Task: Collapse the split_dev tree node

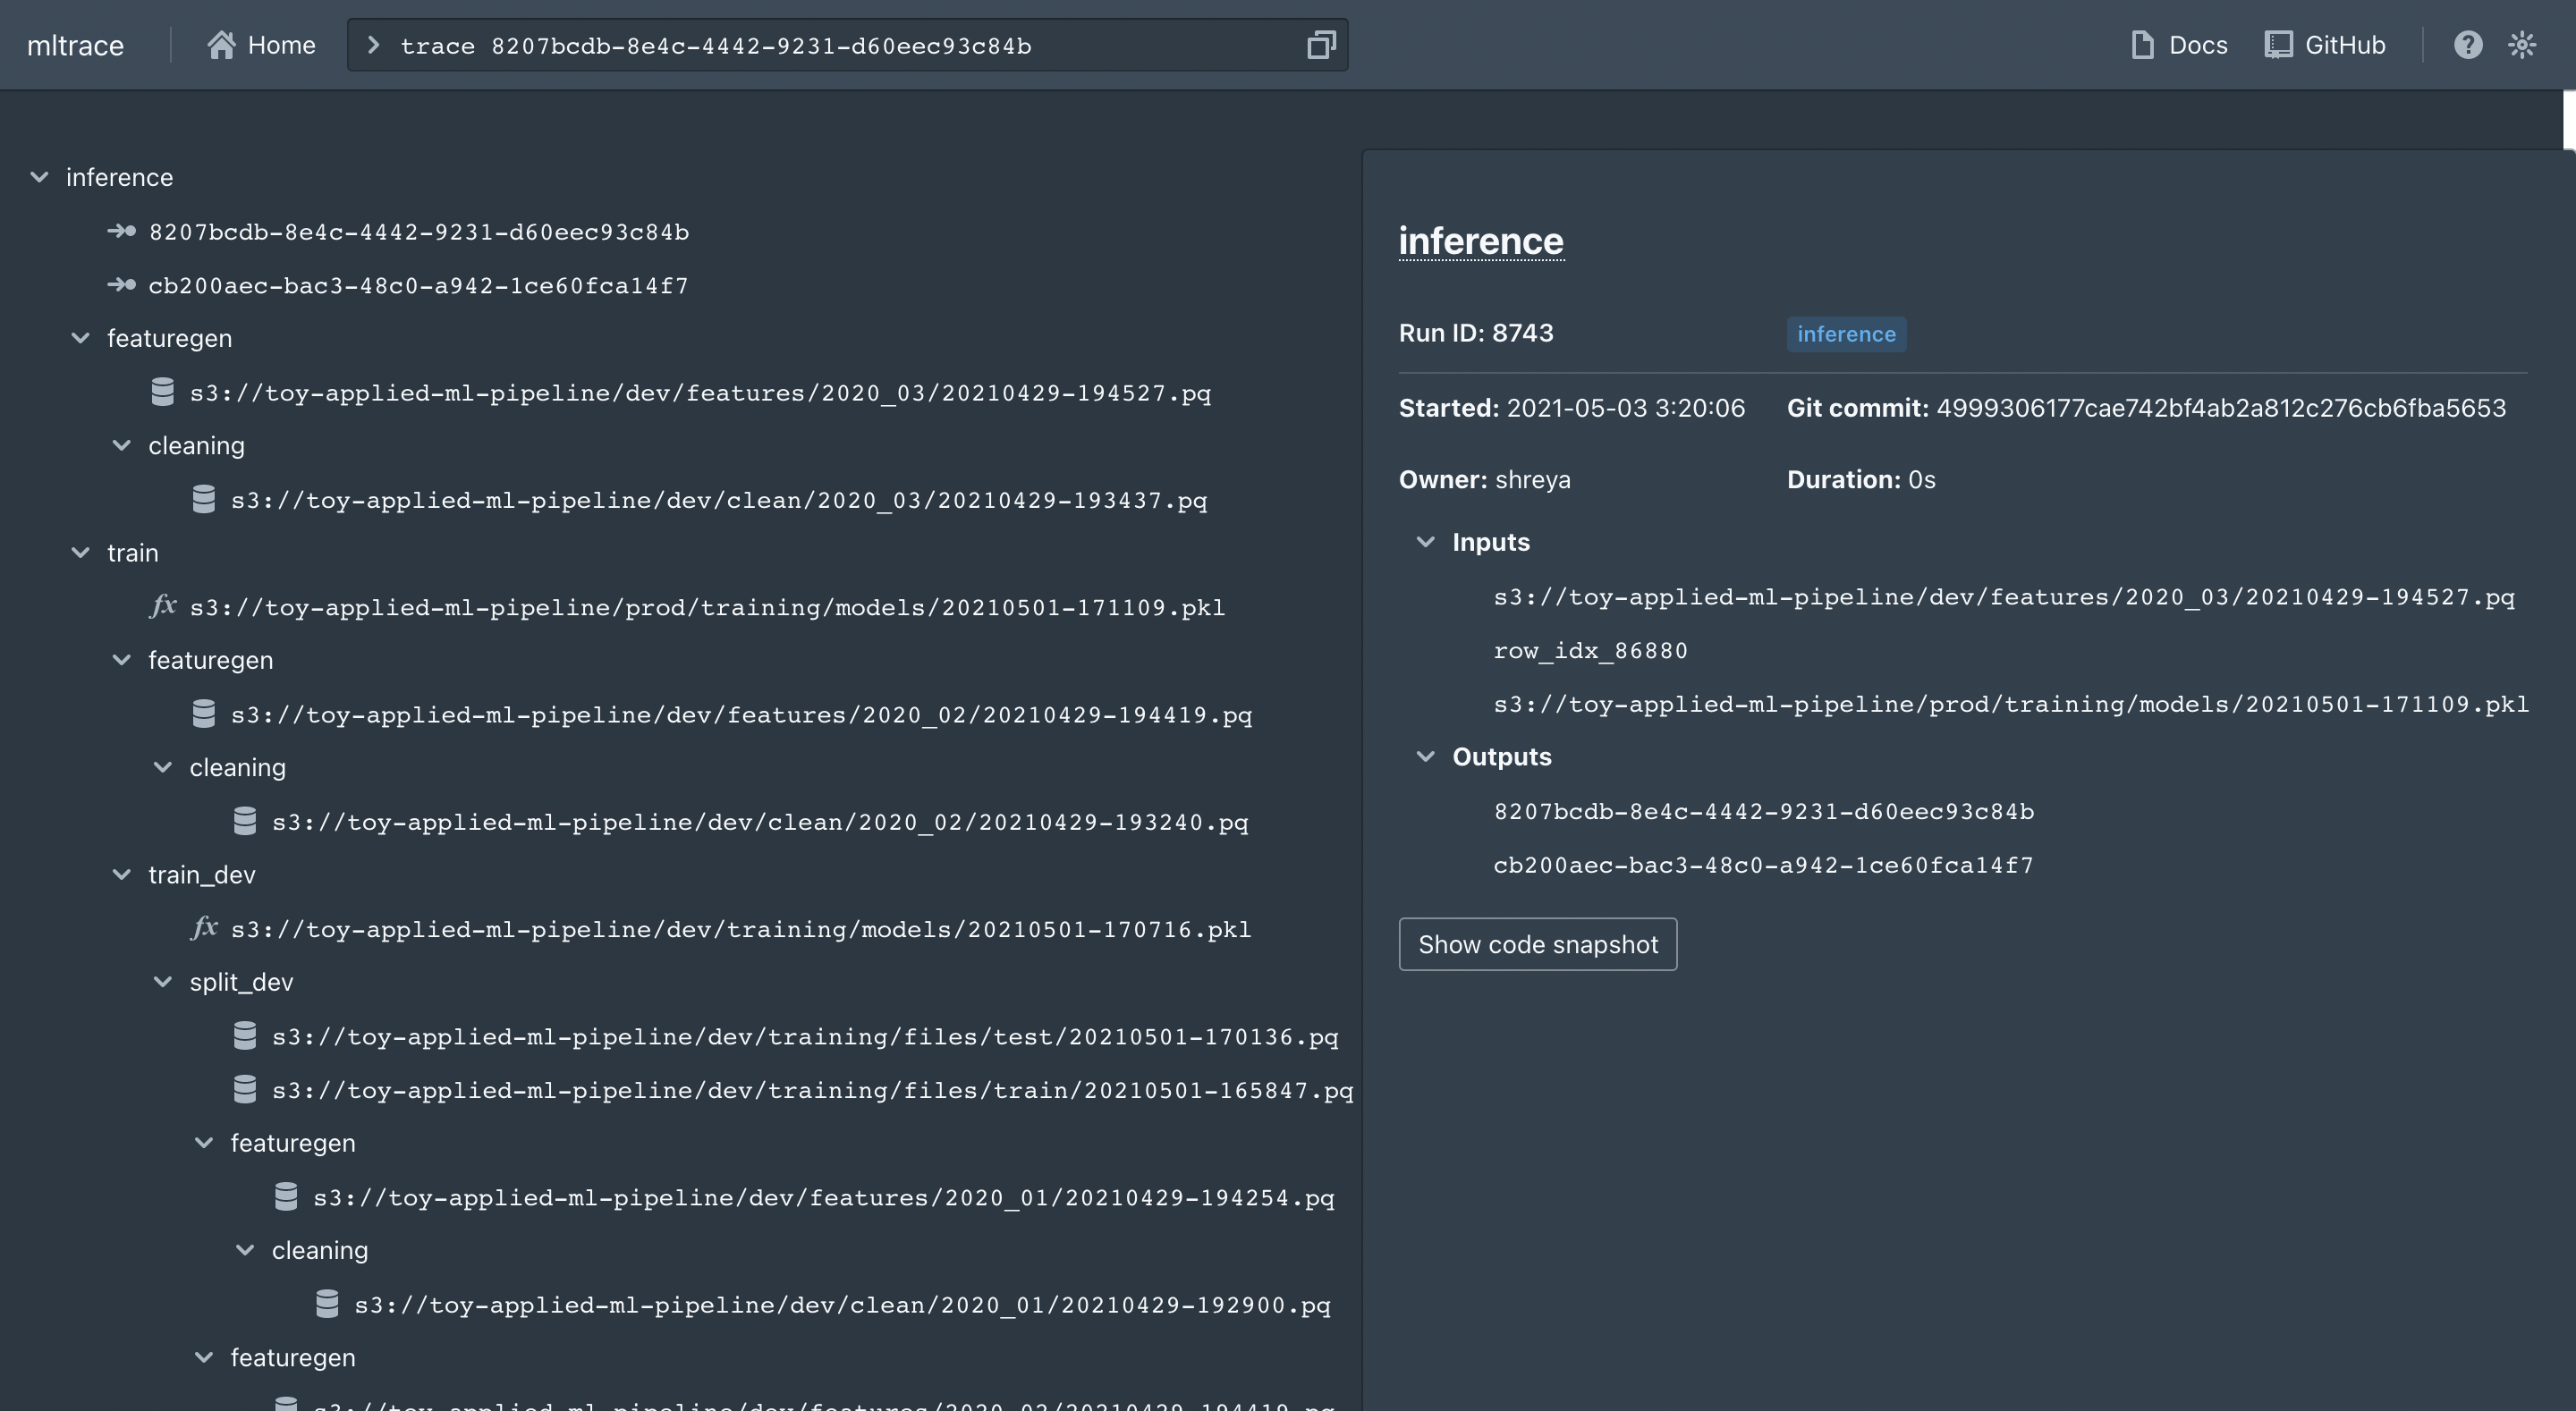Action: (x=162, y=982)
